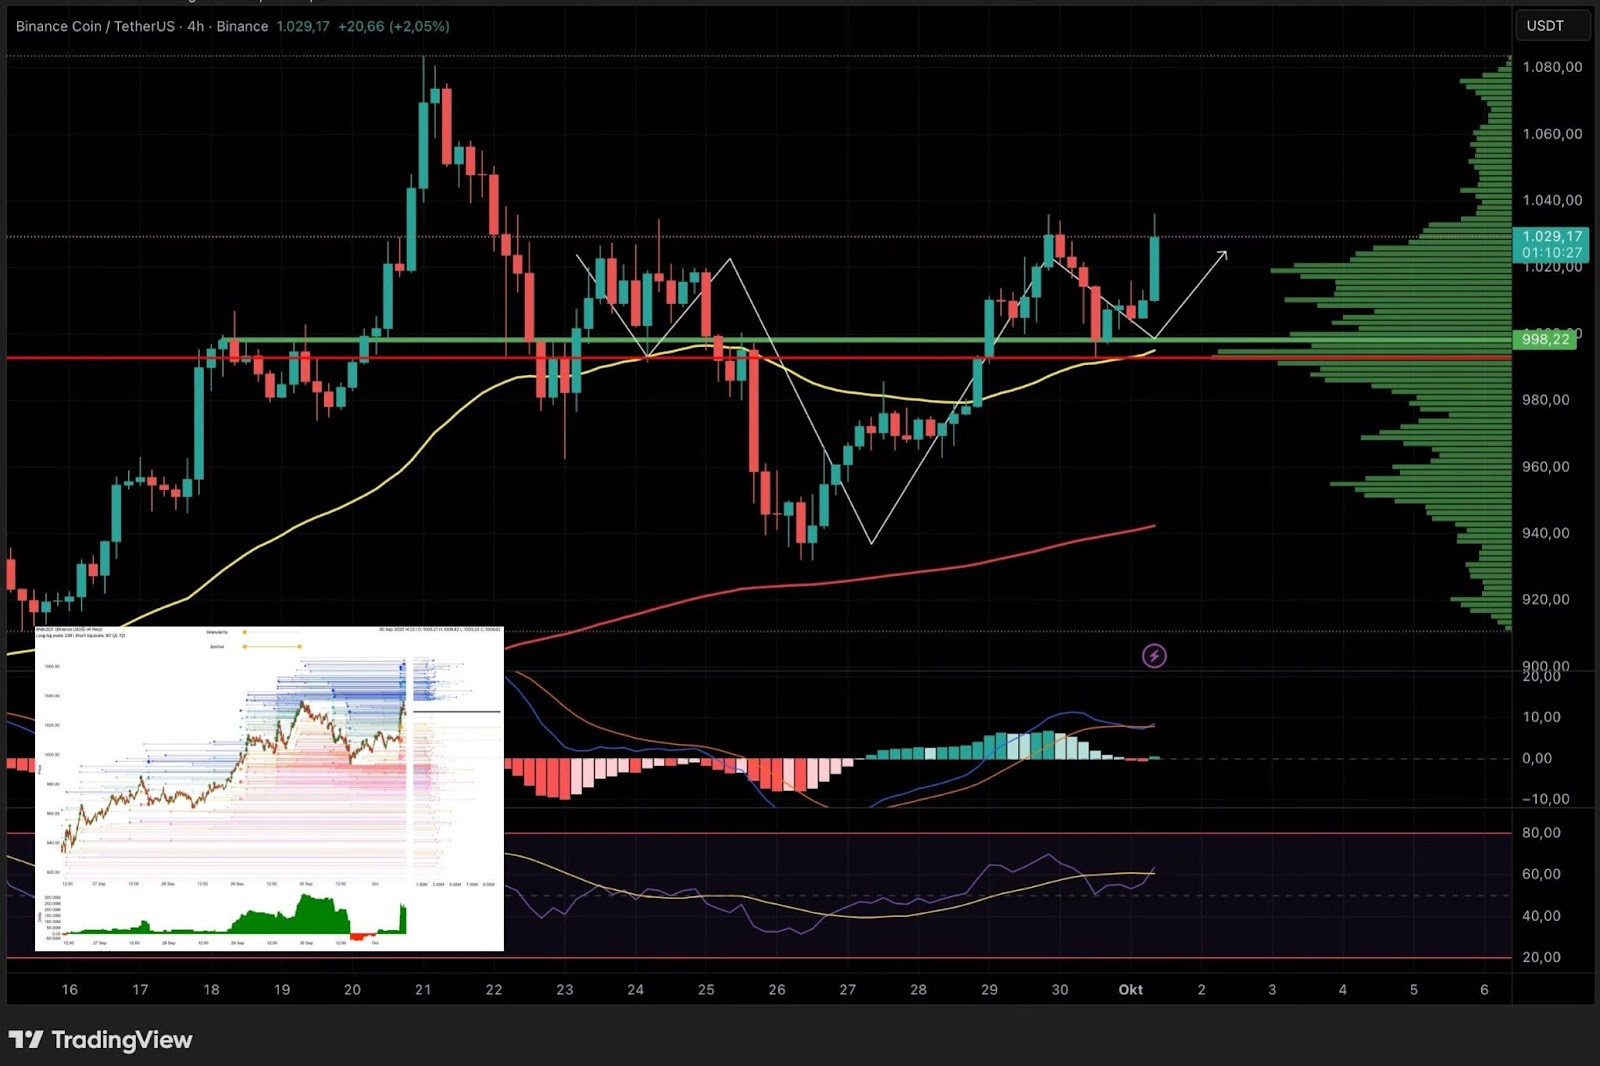This screenshot has width=1600, height=1066.
Task: Select the green 998,22 price level label
Action: (1545, 340)
